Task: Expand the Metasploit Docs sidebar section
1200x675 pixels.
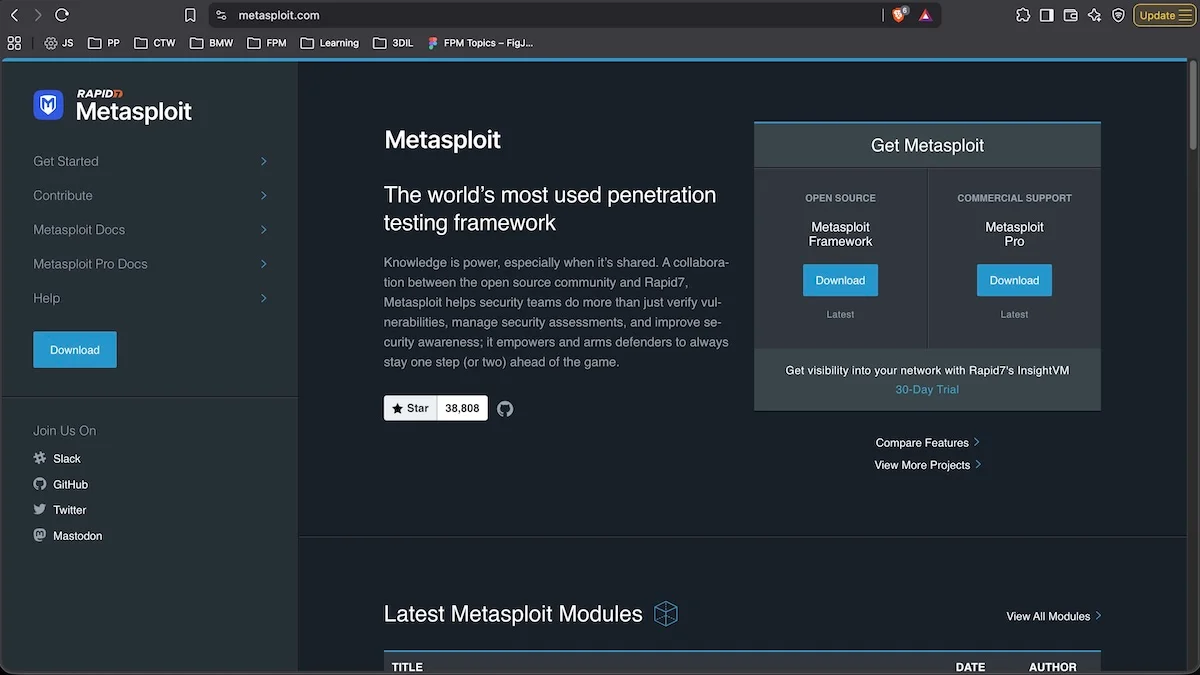Action: pos(151,230)
